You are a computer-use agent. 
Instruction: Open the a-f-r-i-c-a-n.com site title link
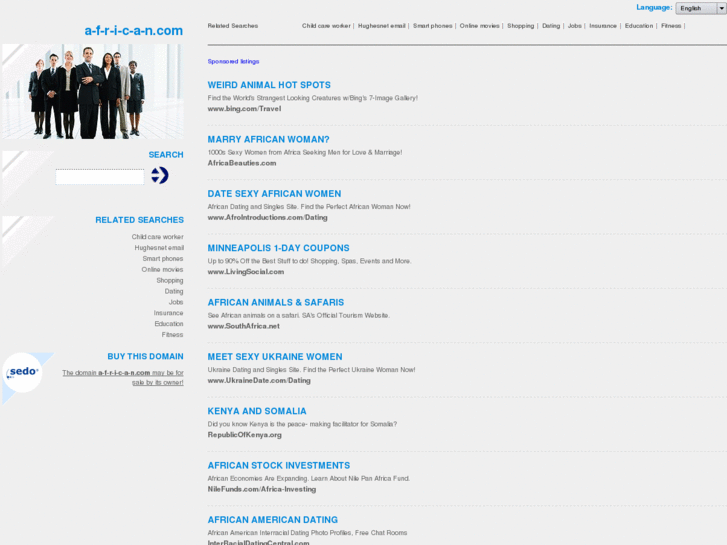[134, 31]
